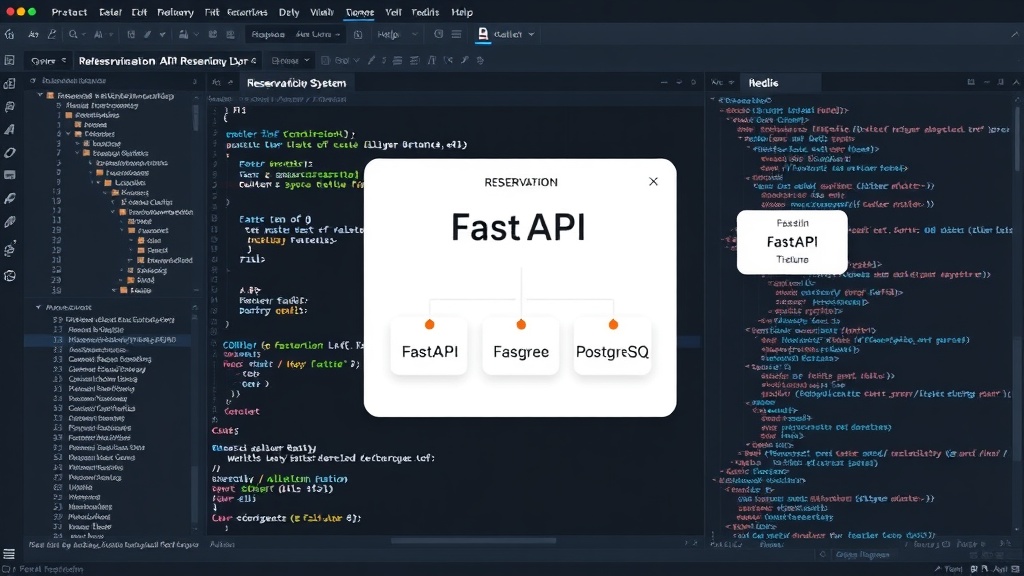Click the Clige Ragrees status bar entry
Image resolution: width=1024 pixels, height=576 pixels.
tap(862, 554)
